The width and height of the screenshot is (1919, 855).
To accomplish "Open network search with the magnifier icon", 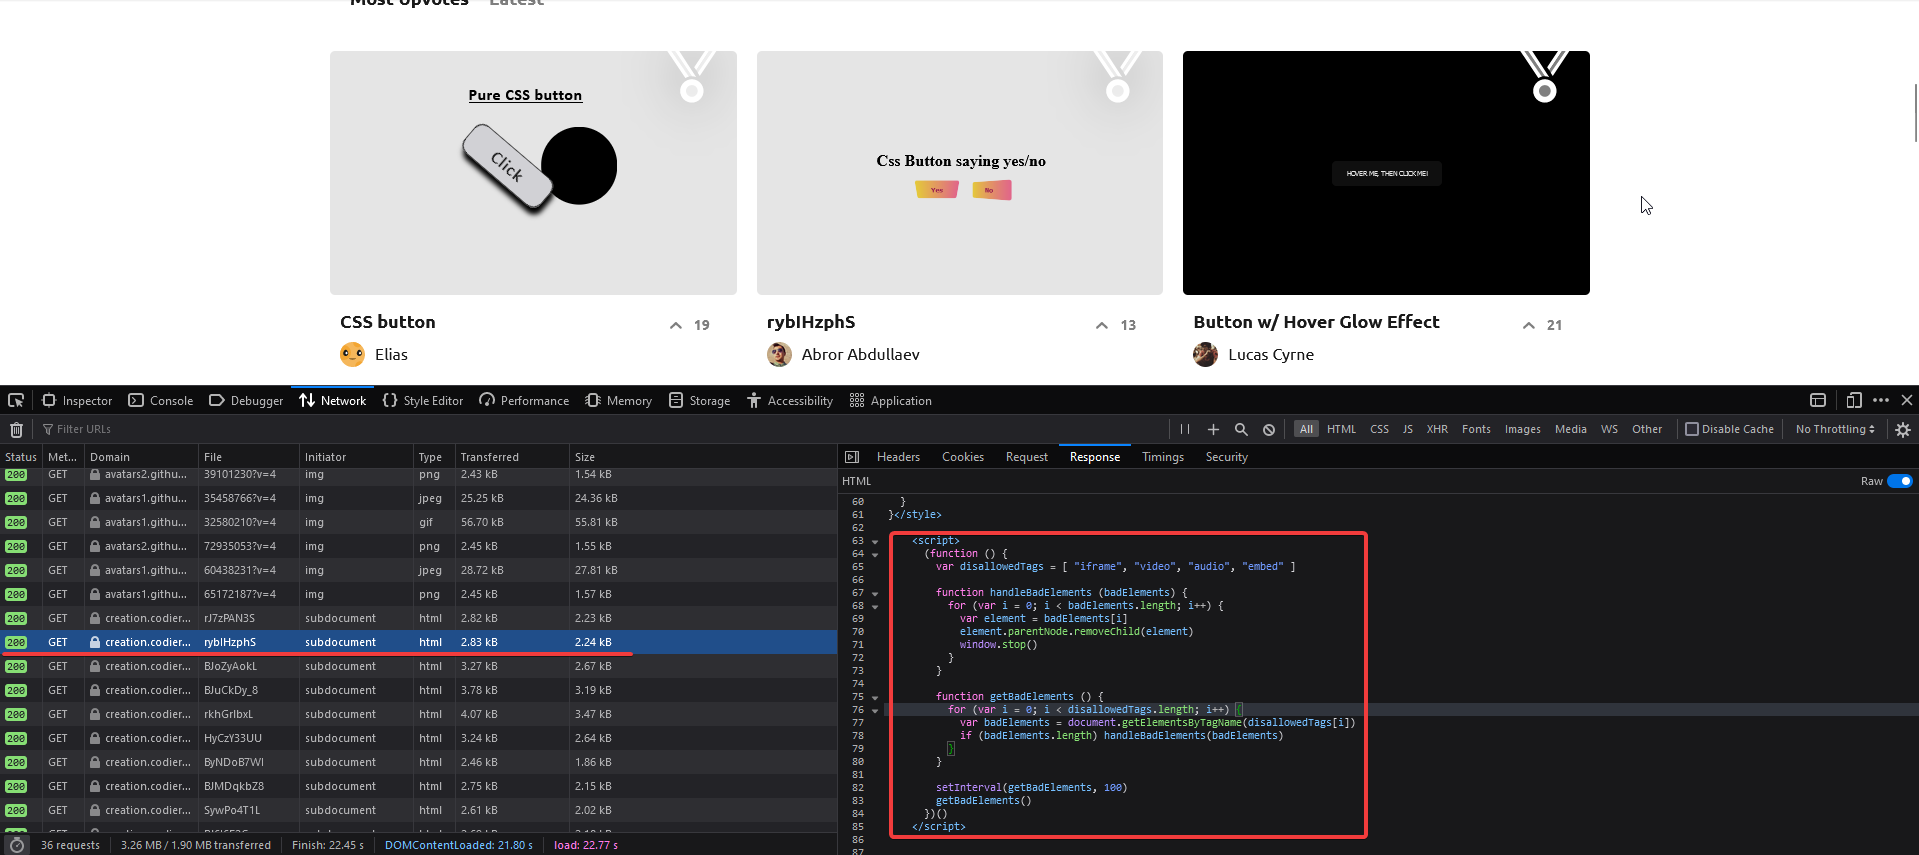I will pos(1241,429).
